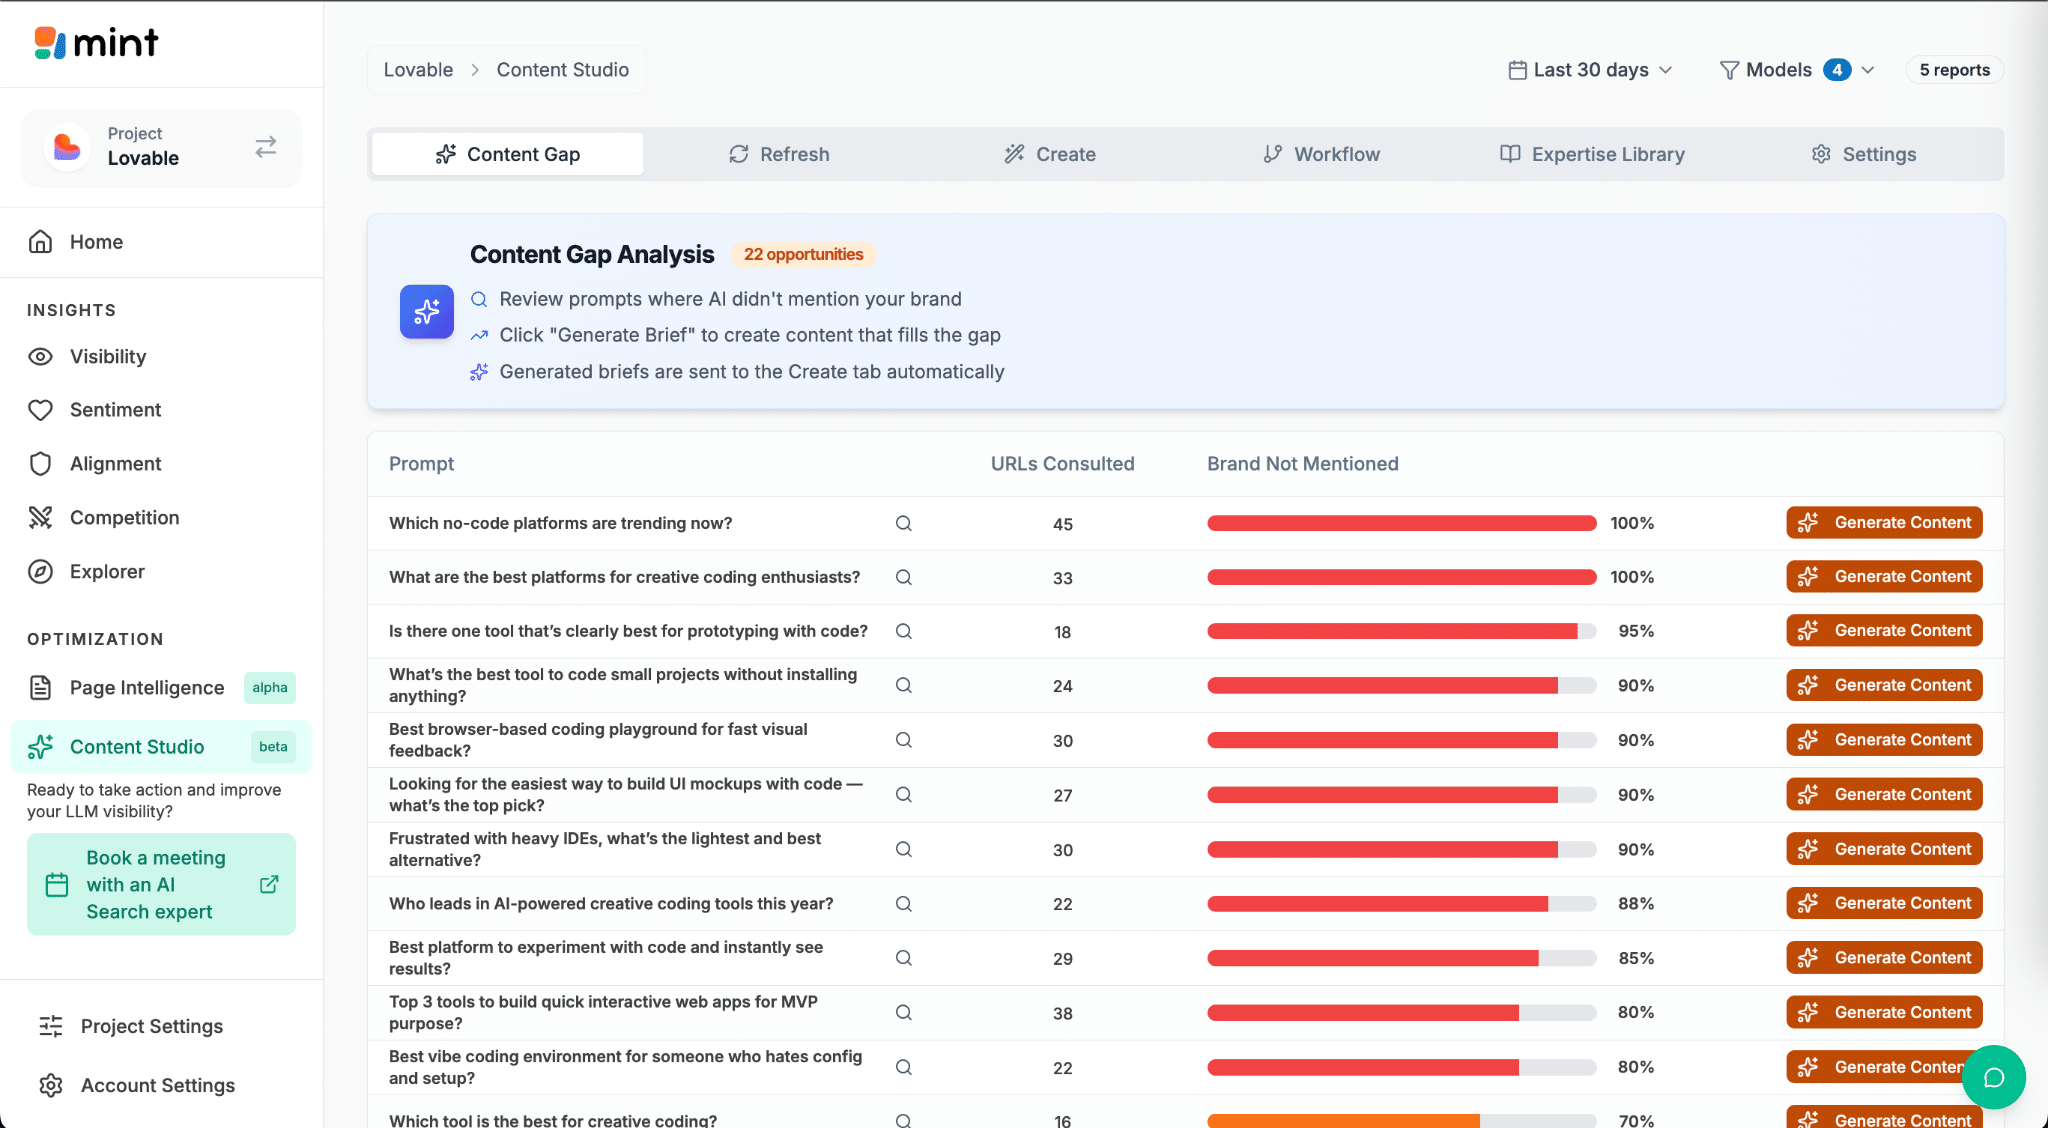Screen dimensions: 2048x1128
Task: Expand the Last 30 days date dropdown
Action: pos(1590,70)
